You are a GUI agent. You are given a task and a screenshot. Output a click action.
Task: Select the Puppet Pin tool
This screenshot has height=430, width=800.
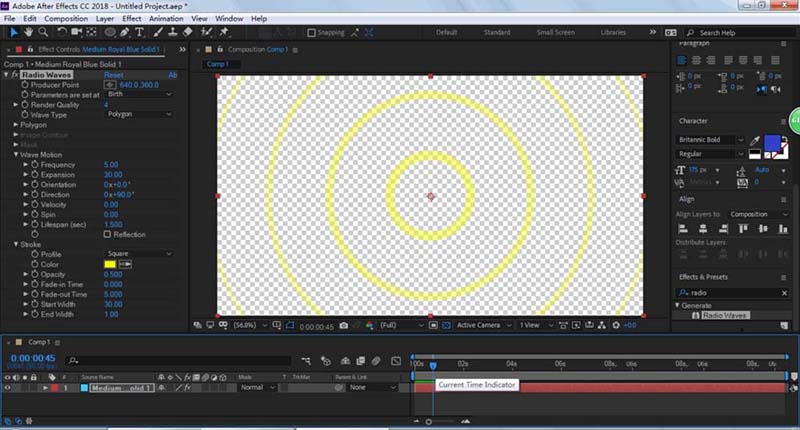223,32
